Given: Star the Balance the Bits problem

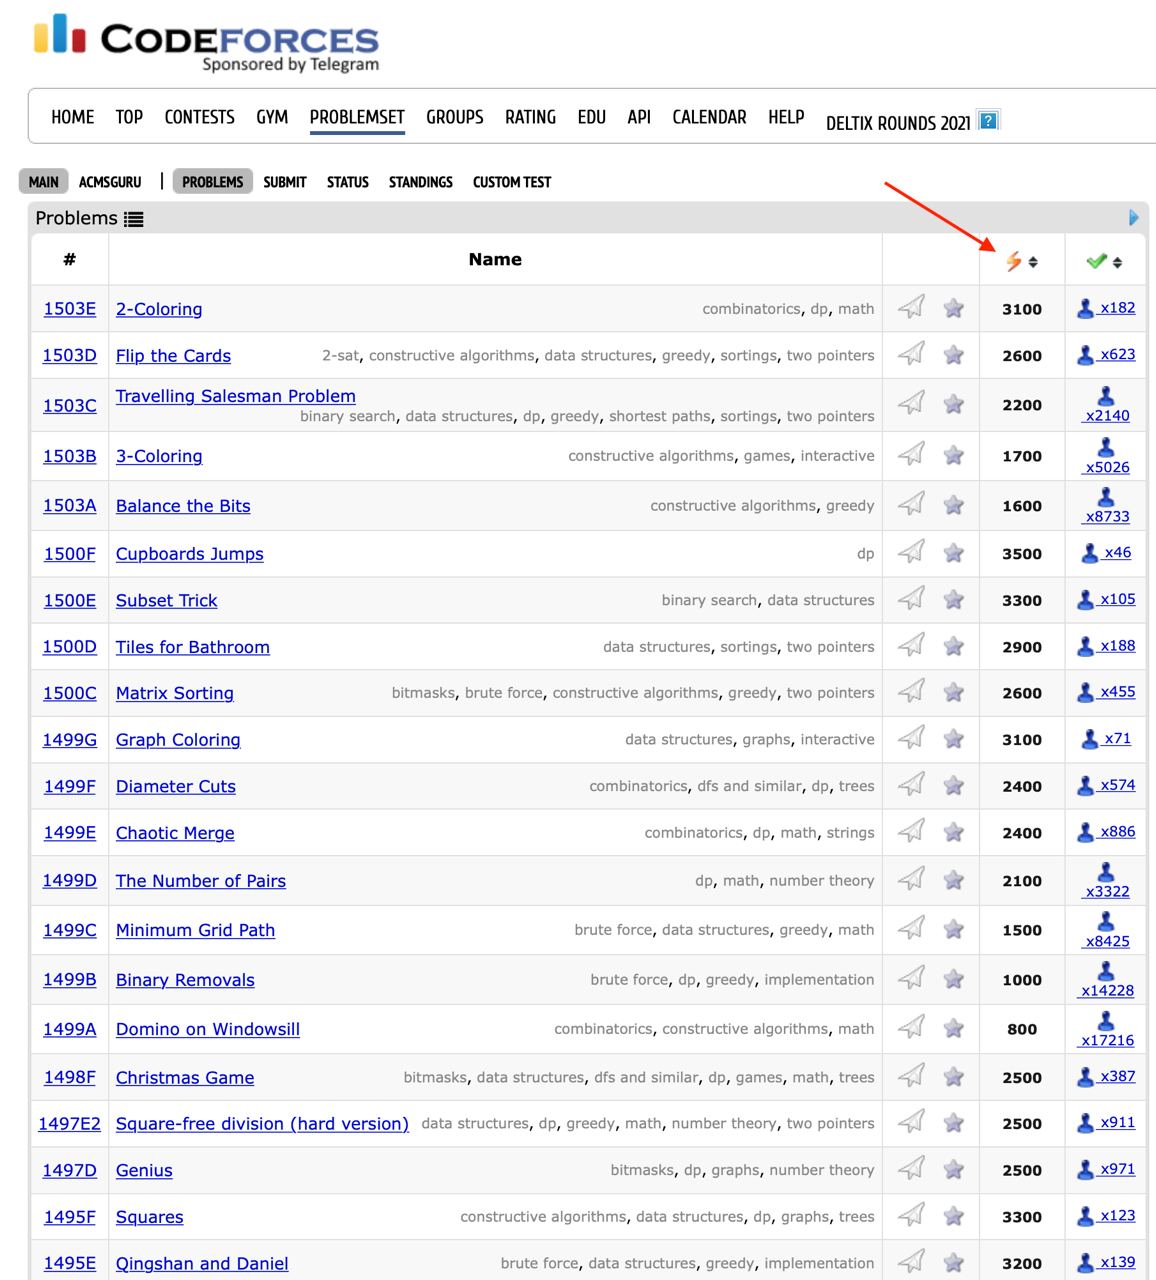Looking at the screenshot, I should [x=954, y=505].
